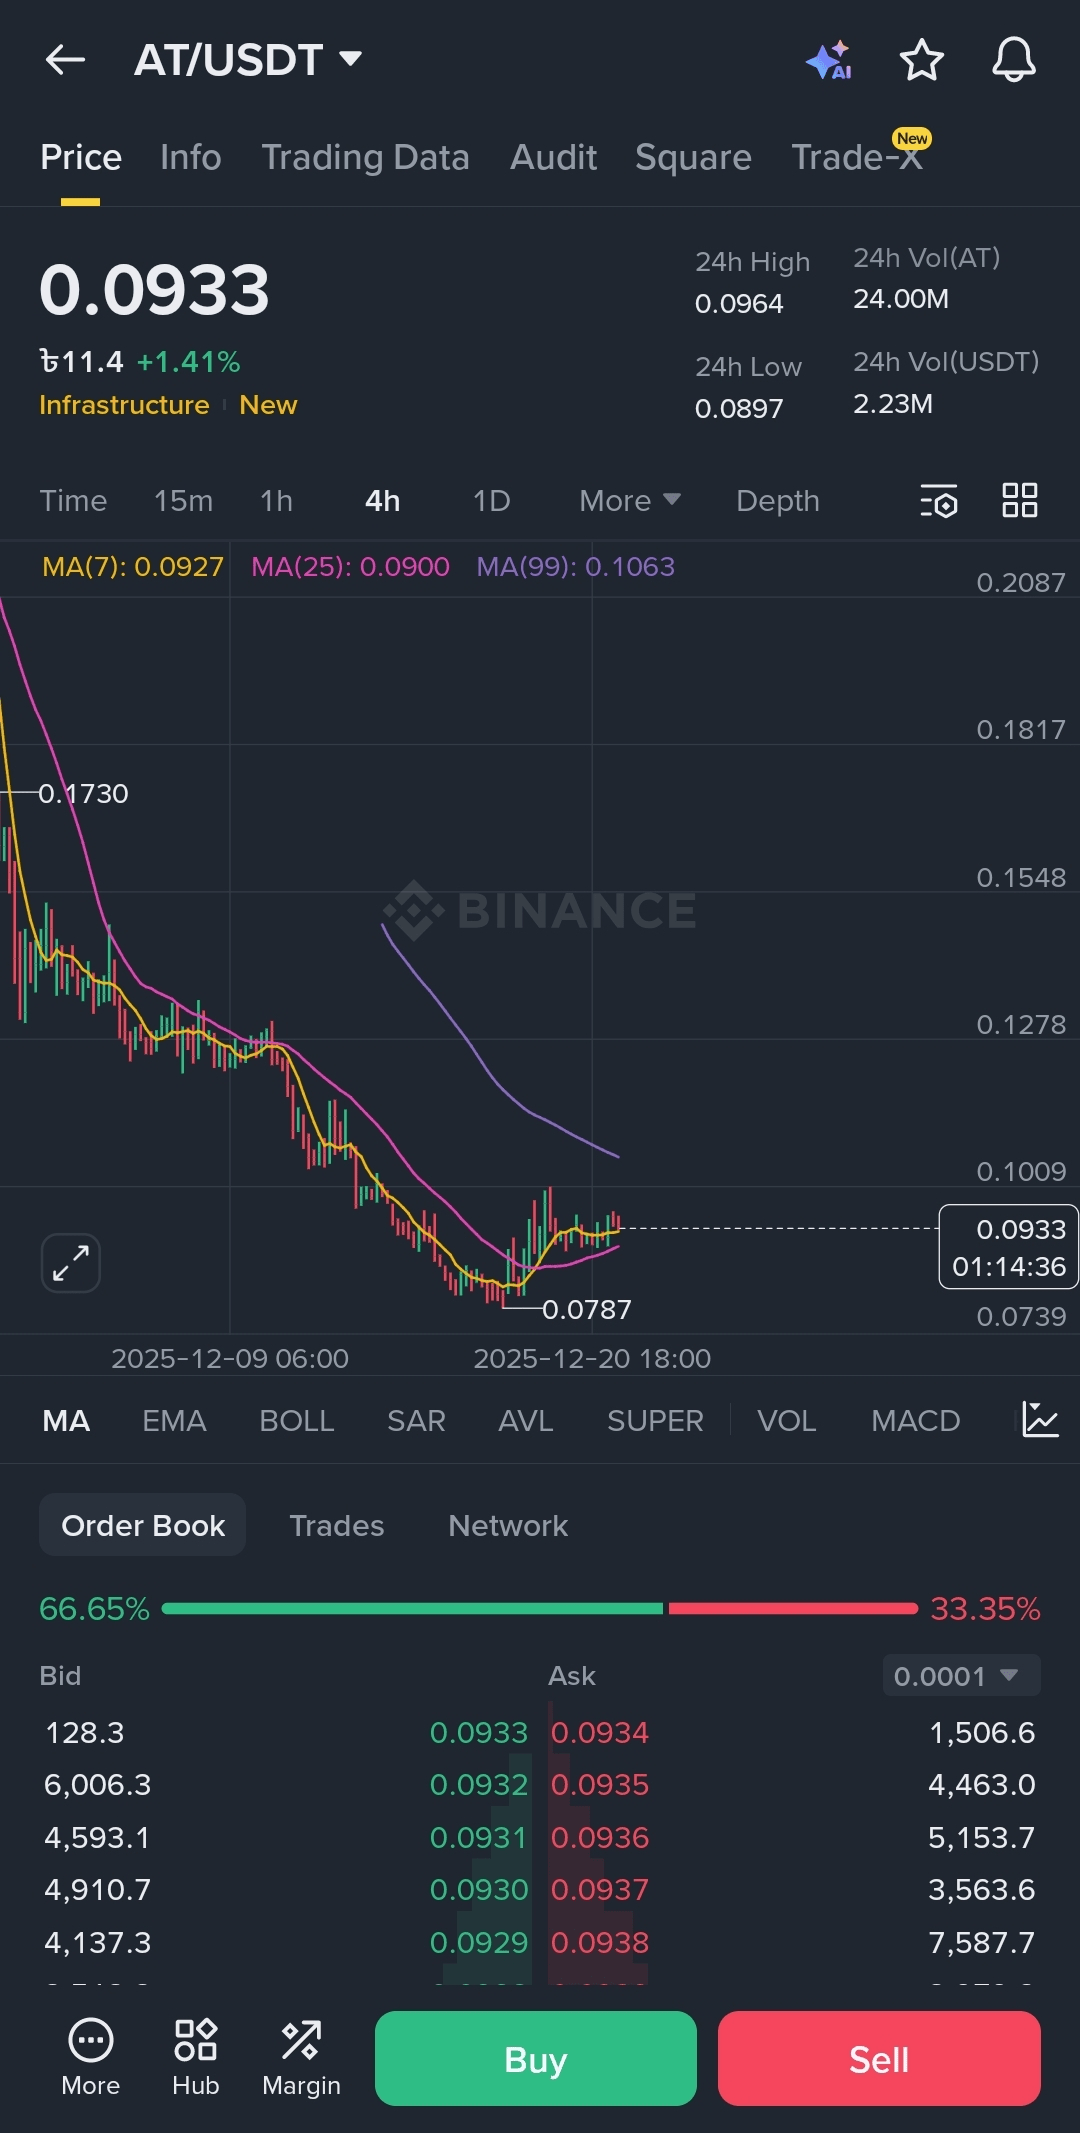
Task: Open the AI sparkle assistant icon
Action: coord(829,60)
